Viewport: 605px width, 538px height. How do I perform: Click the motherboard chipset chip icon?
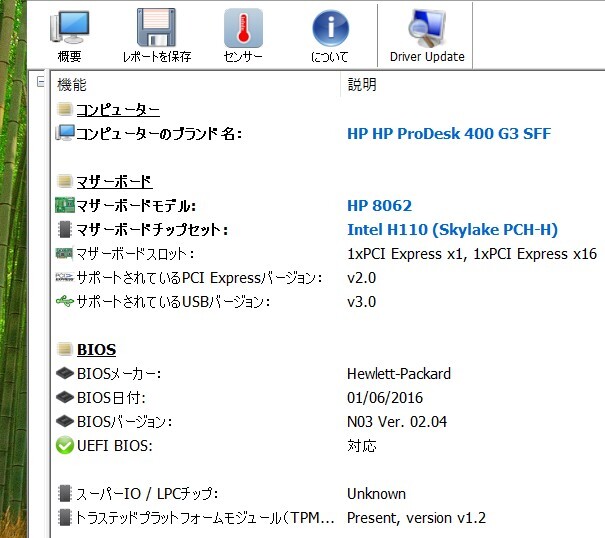point(64,229)
